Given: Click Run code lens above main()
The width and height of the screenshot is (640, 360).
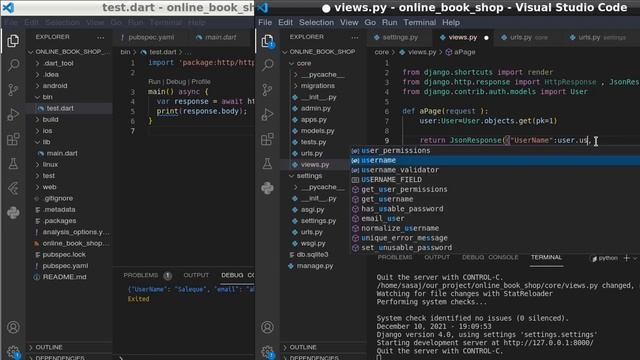Looking at the screenshot, I should pos(154,82).
